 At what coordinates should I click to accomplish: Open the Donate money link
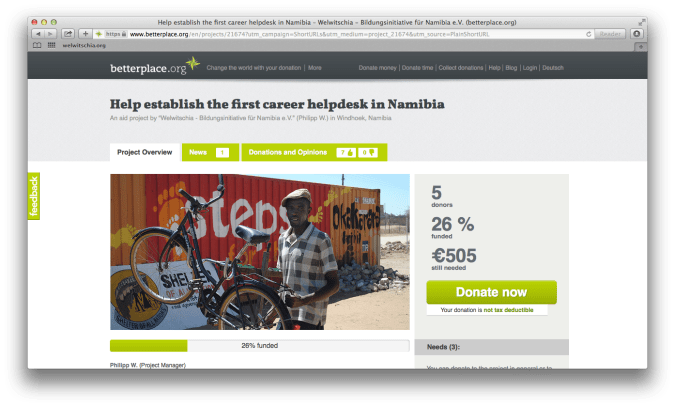tap(378, 68)
